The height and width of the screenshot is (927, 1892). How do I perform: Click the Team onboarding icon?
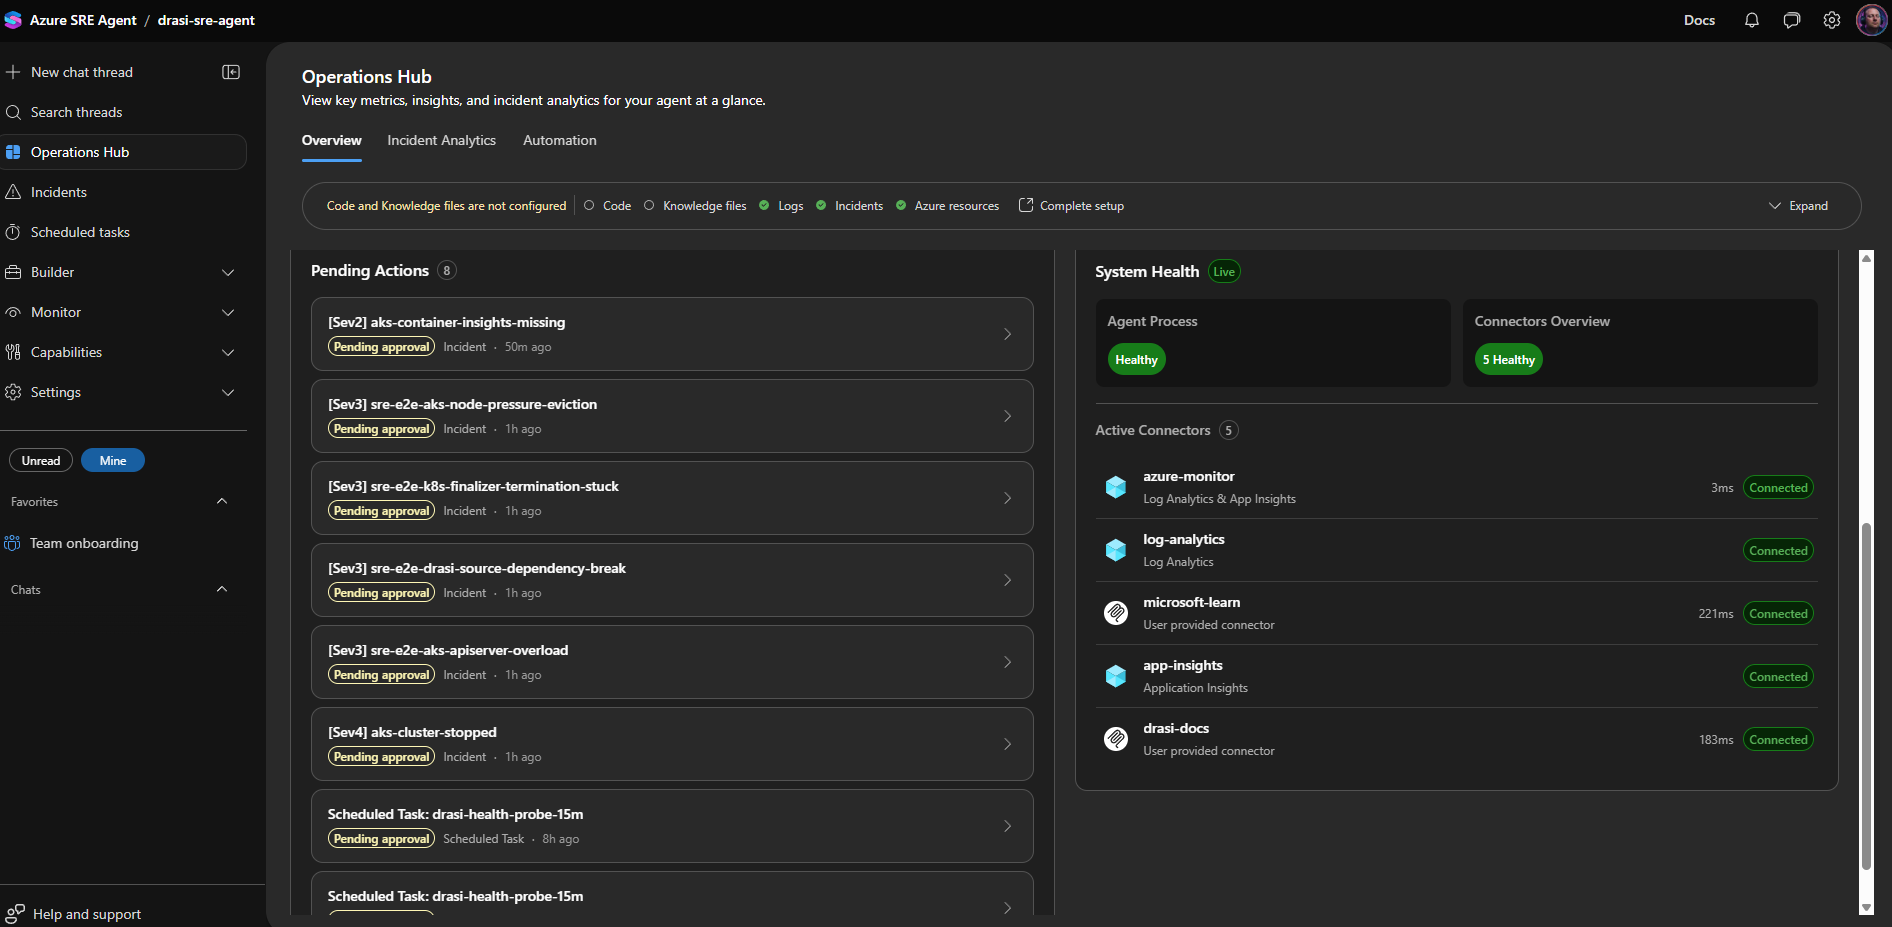12,543
